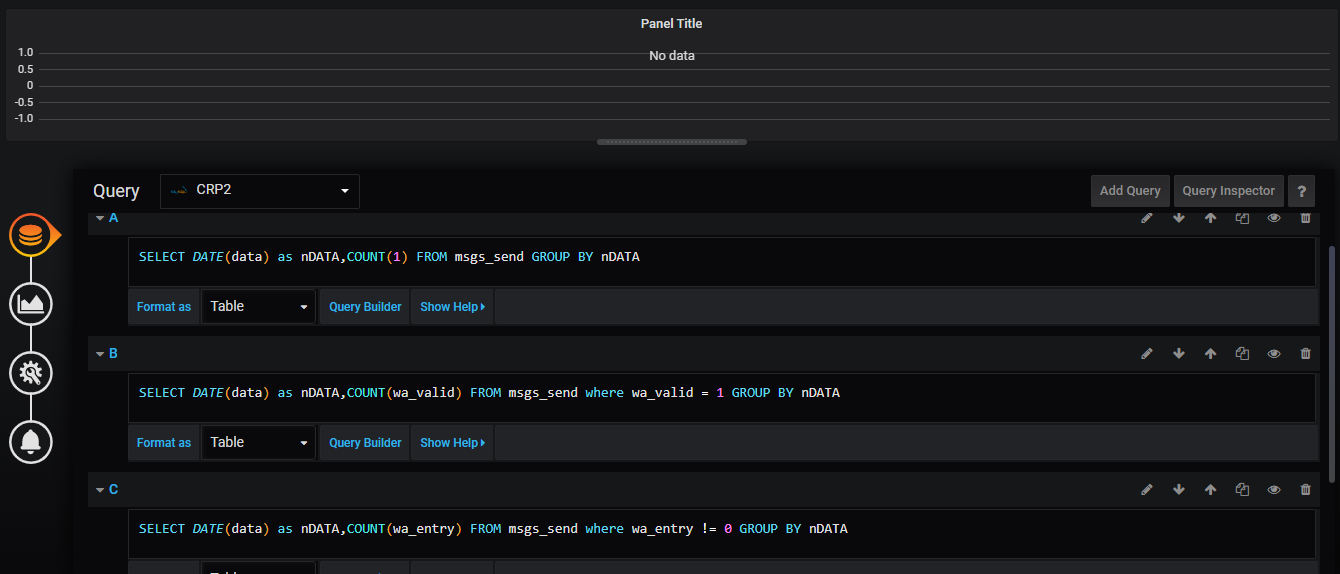Screen dimensions: 1340x574
Task: Open the Visualization tab chart icon
Action: pyautogui.click(x=31, y=303)
